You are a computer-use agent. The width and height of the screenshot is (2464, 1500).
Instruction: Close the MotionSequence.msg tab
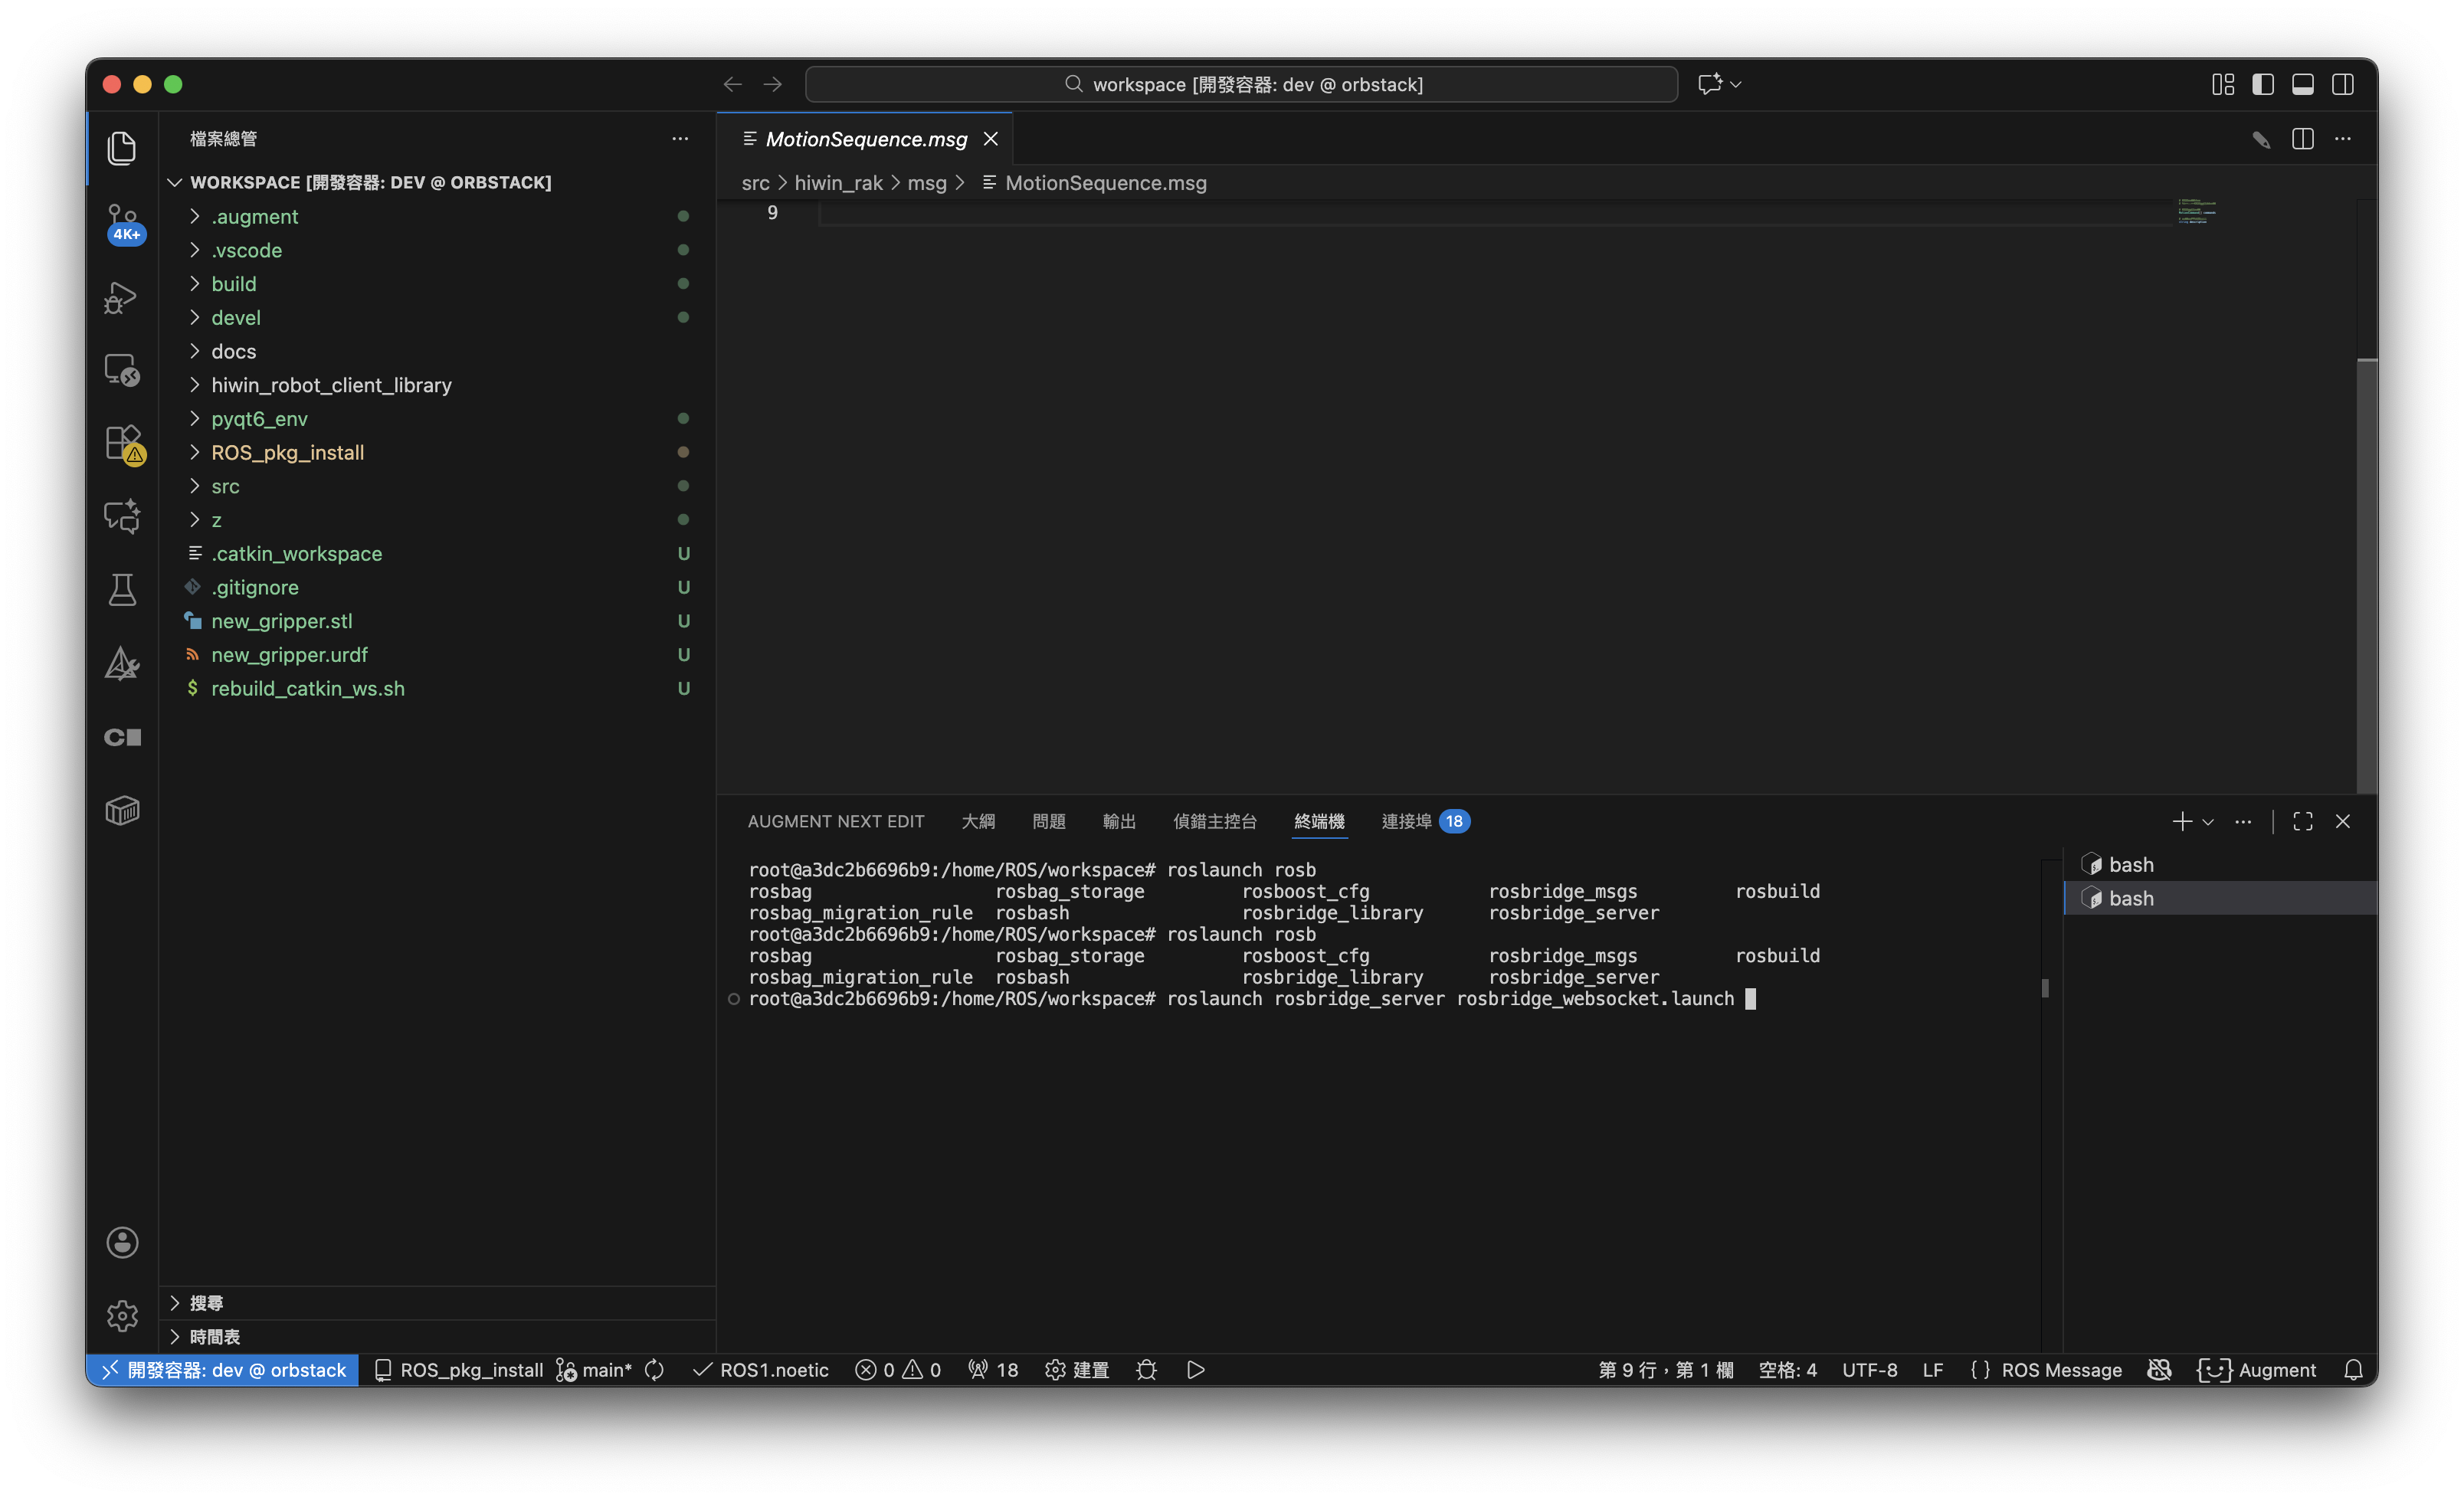990,139
